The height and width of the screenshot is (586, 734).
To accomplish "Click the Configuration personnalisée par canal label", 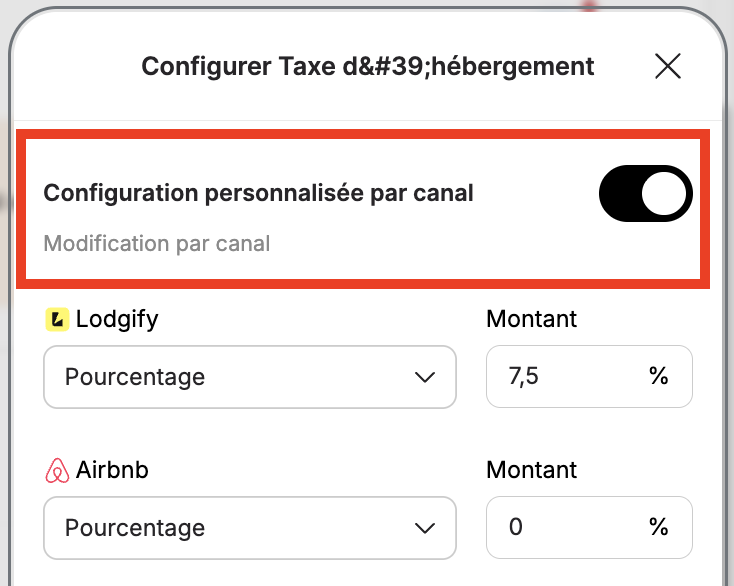I will click(258, 193).
